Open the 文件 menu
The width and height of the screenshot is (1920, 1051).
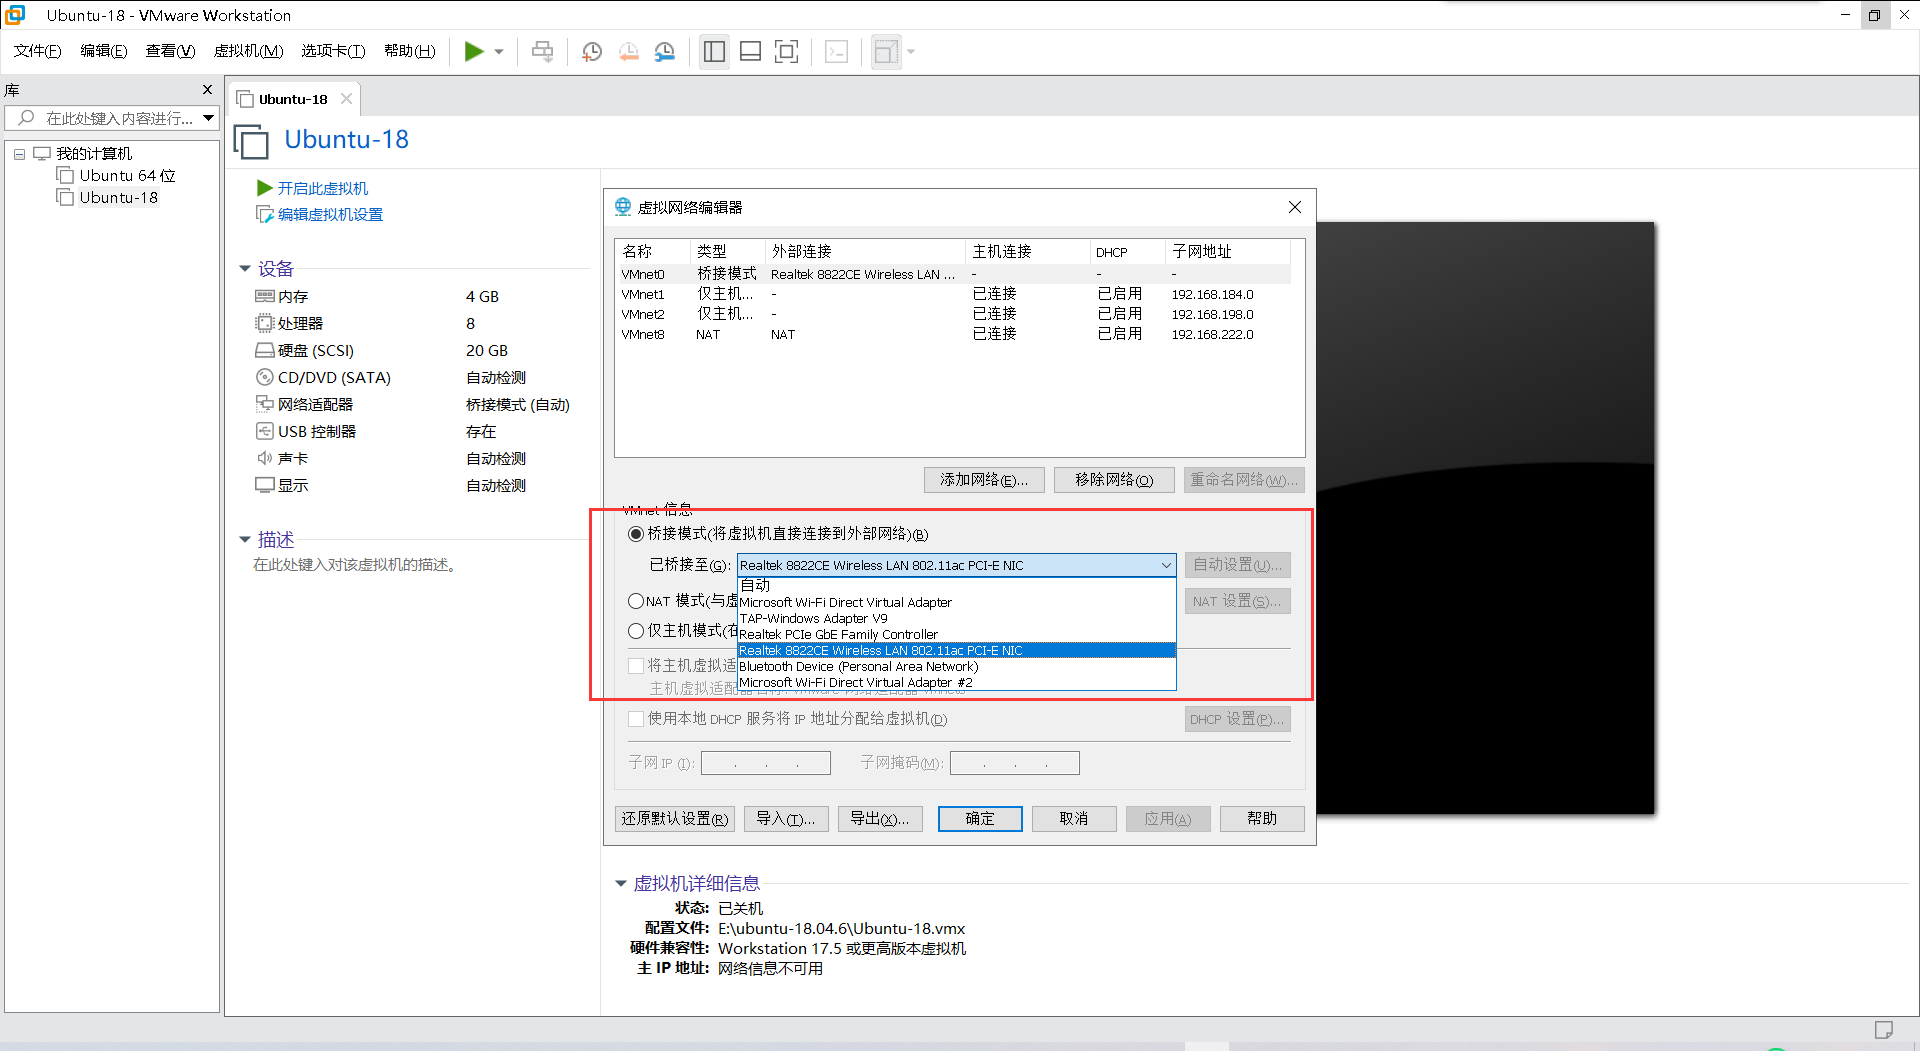coord(37,51)
